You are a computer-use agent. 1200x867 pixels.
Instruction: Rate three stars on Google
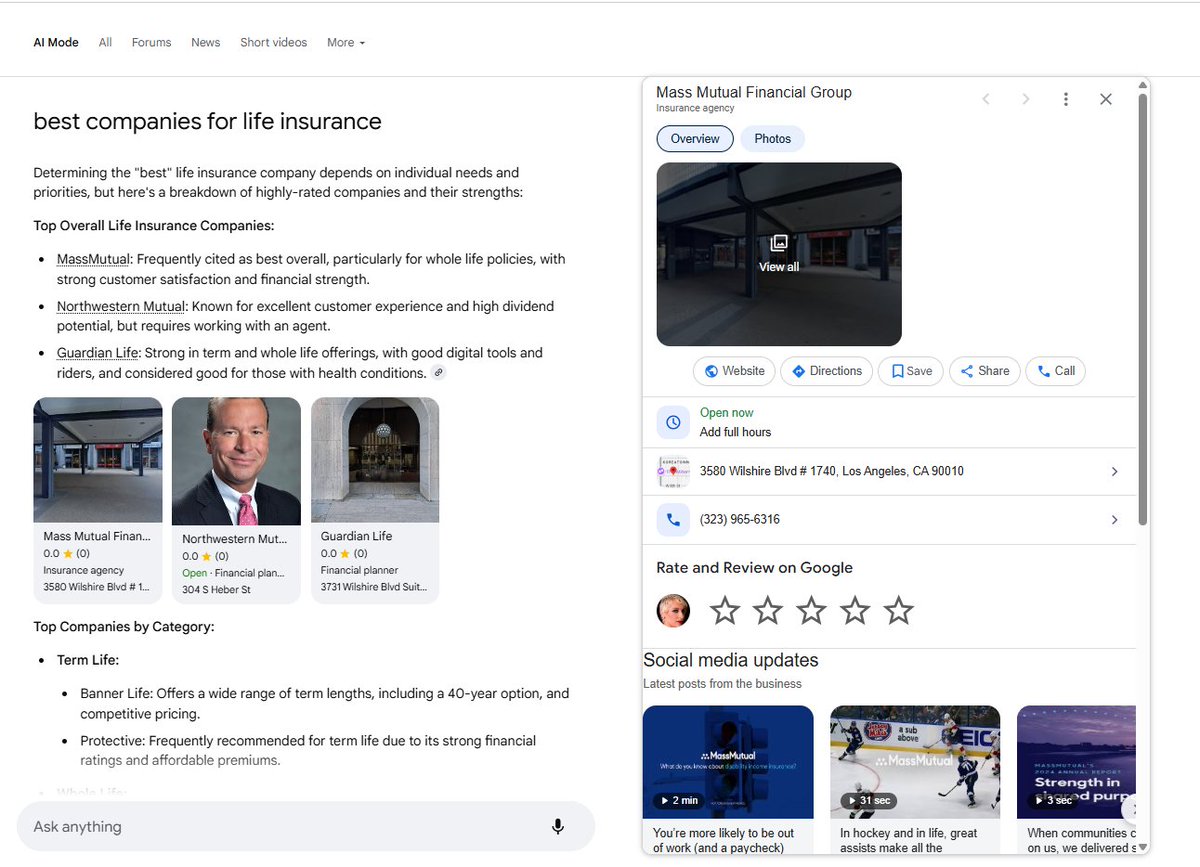click(x=811, y=610)
